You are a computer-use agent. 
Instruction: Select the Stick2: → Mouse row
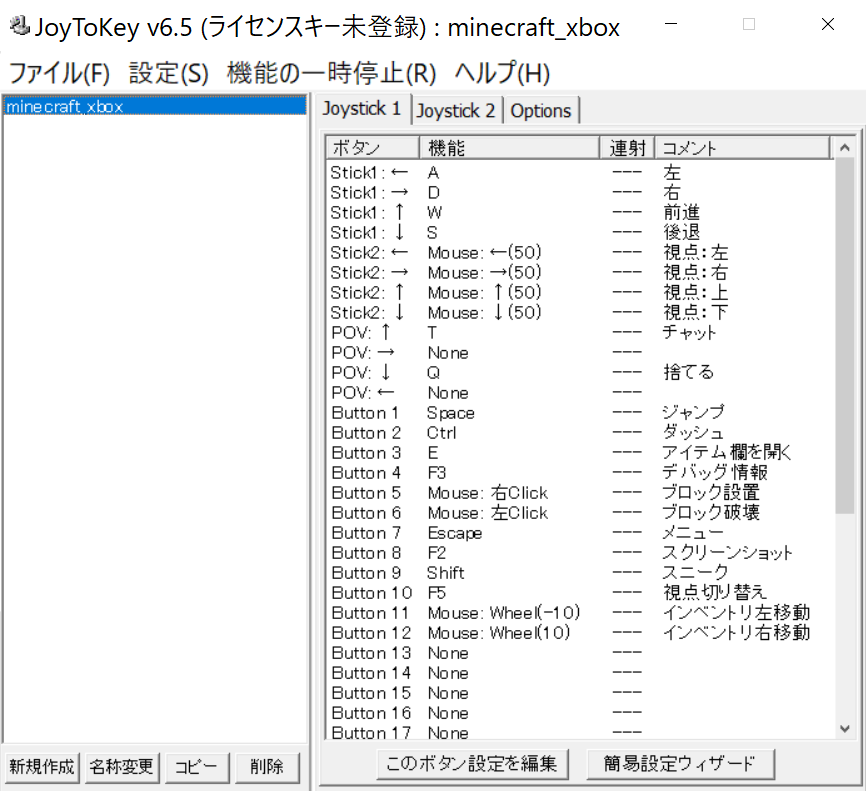pos(579,272)
